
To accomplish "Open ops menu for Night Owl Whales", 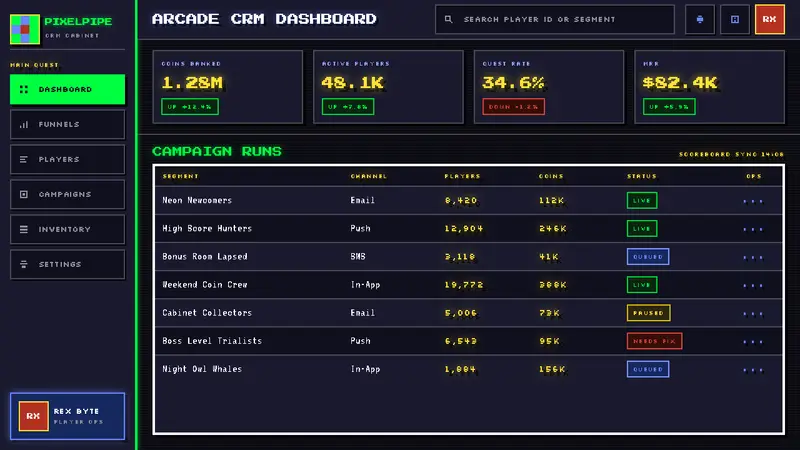I will (753, 369).
